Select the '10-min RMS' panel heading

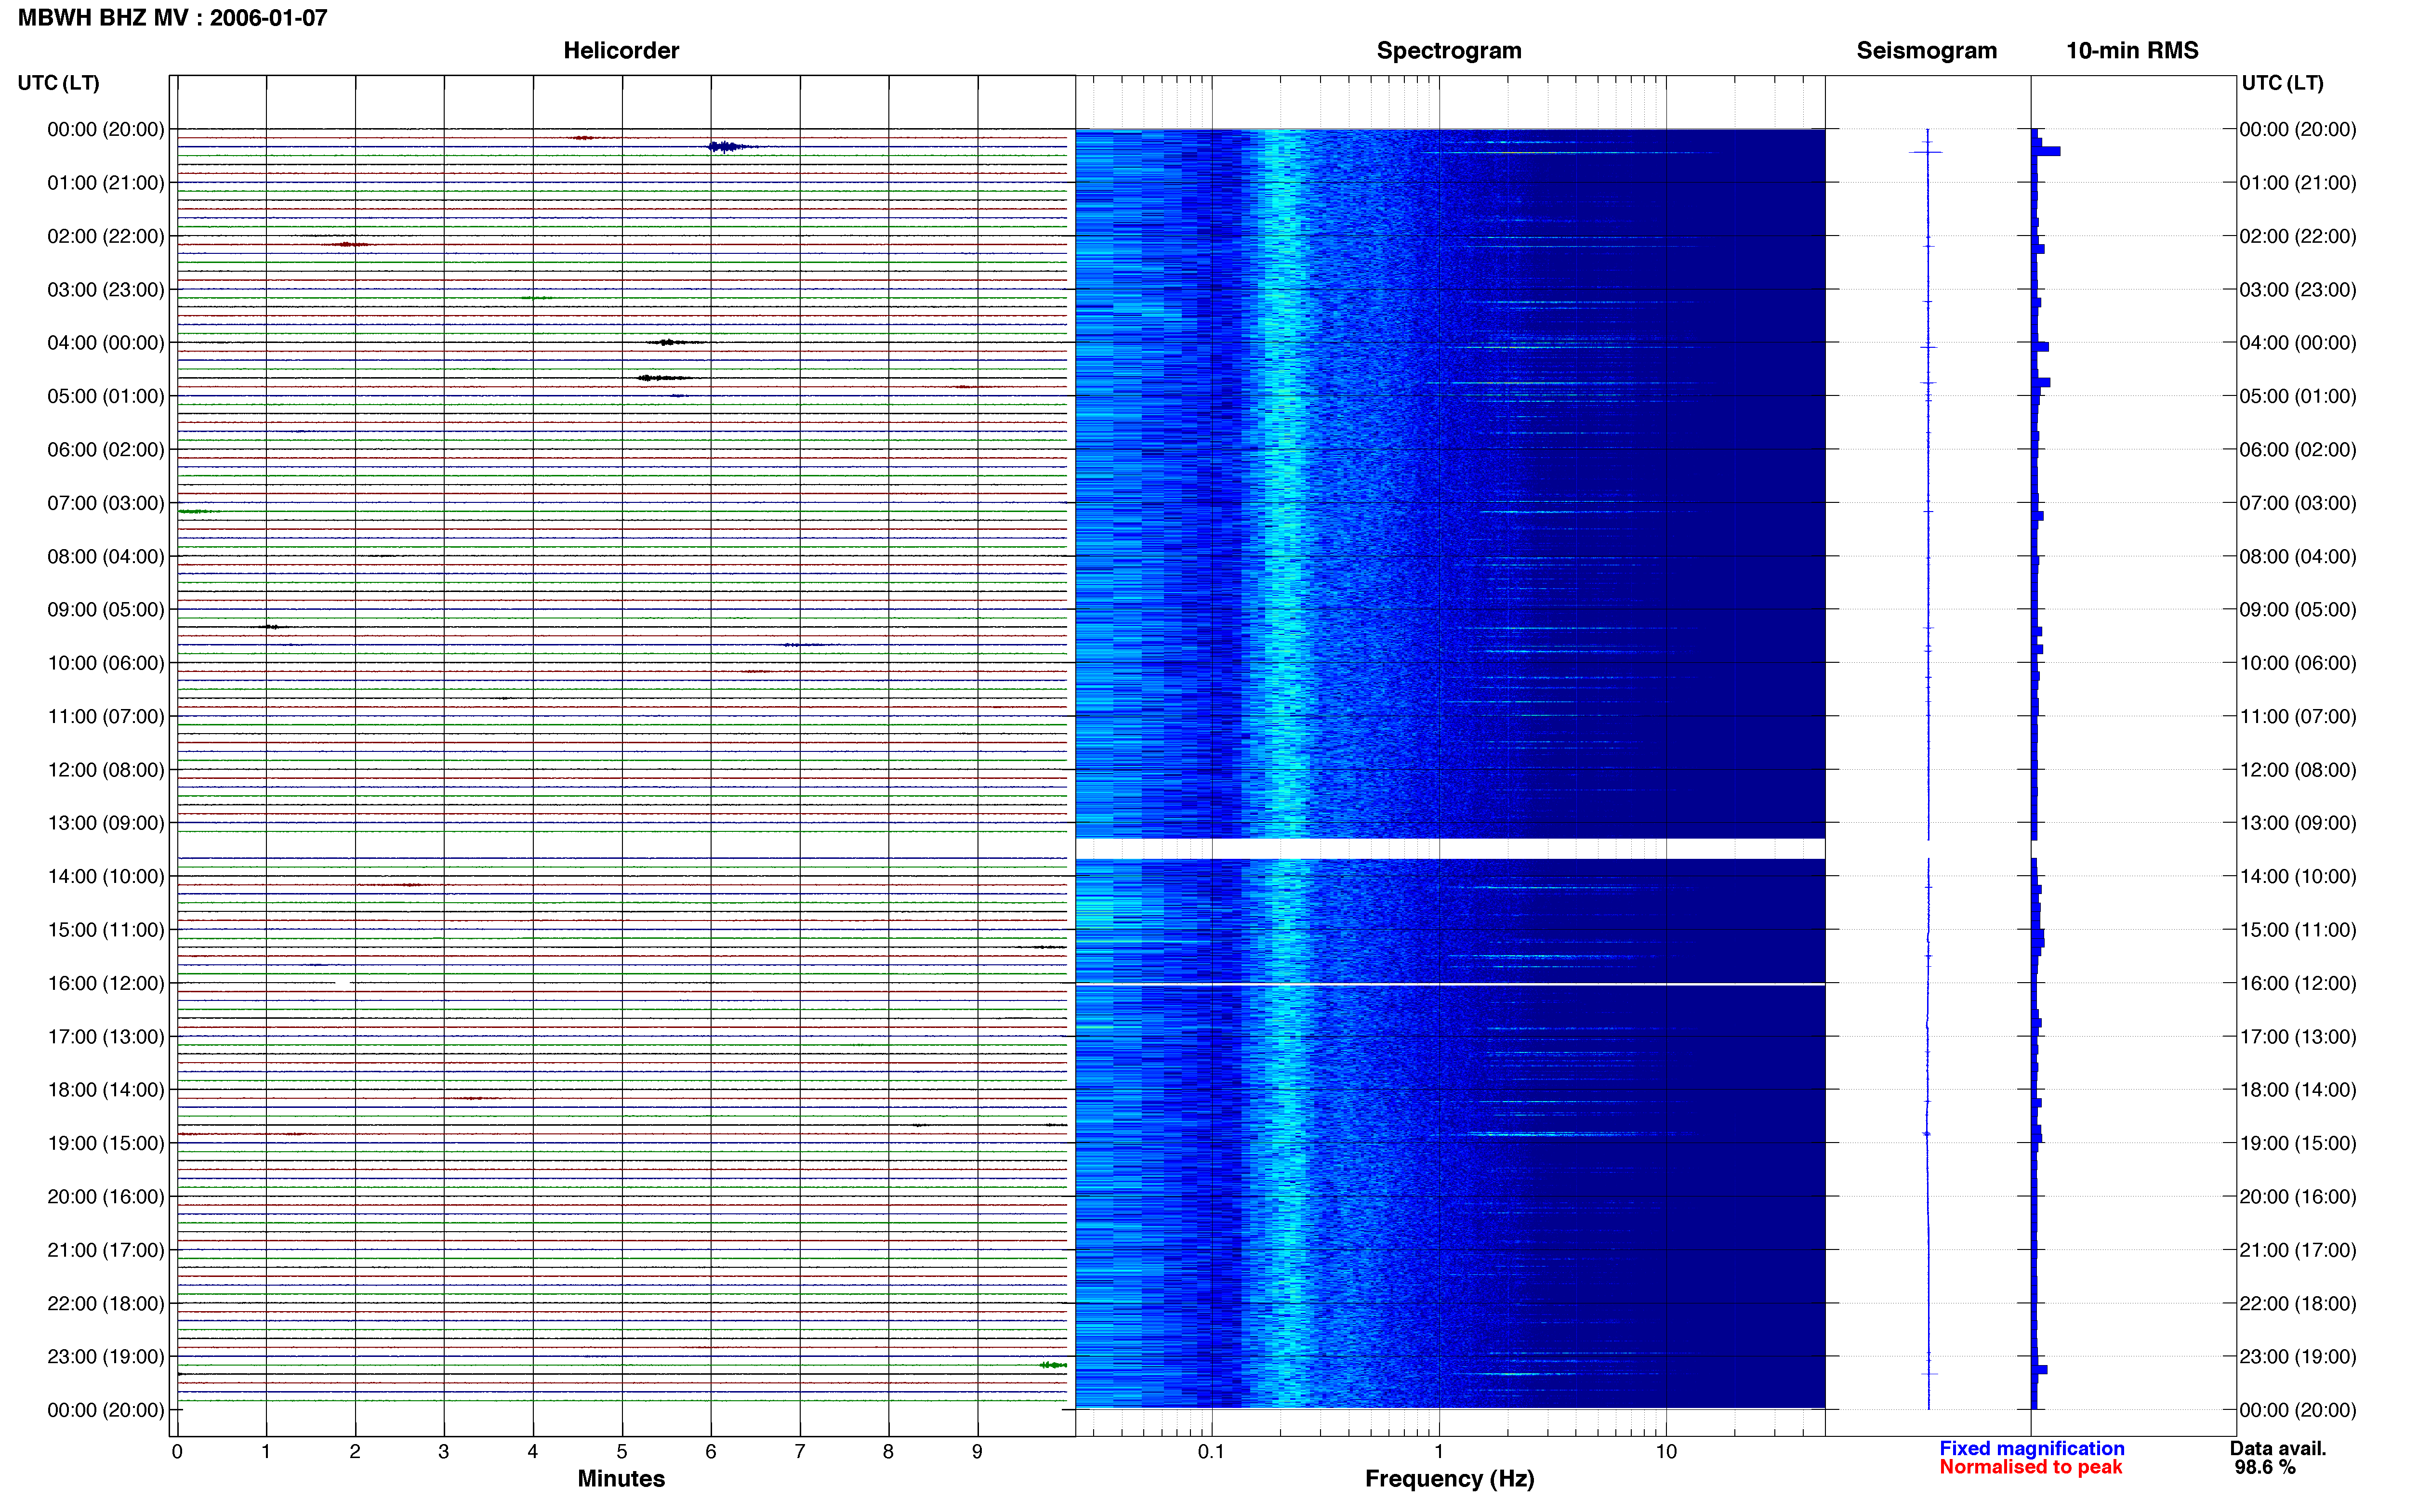(2132, 50)
